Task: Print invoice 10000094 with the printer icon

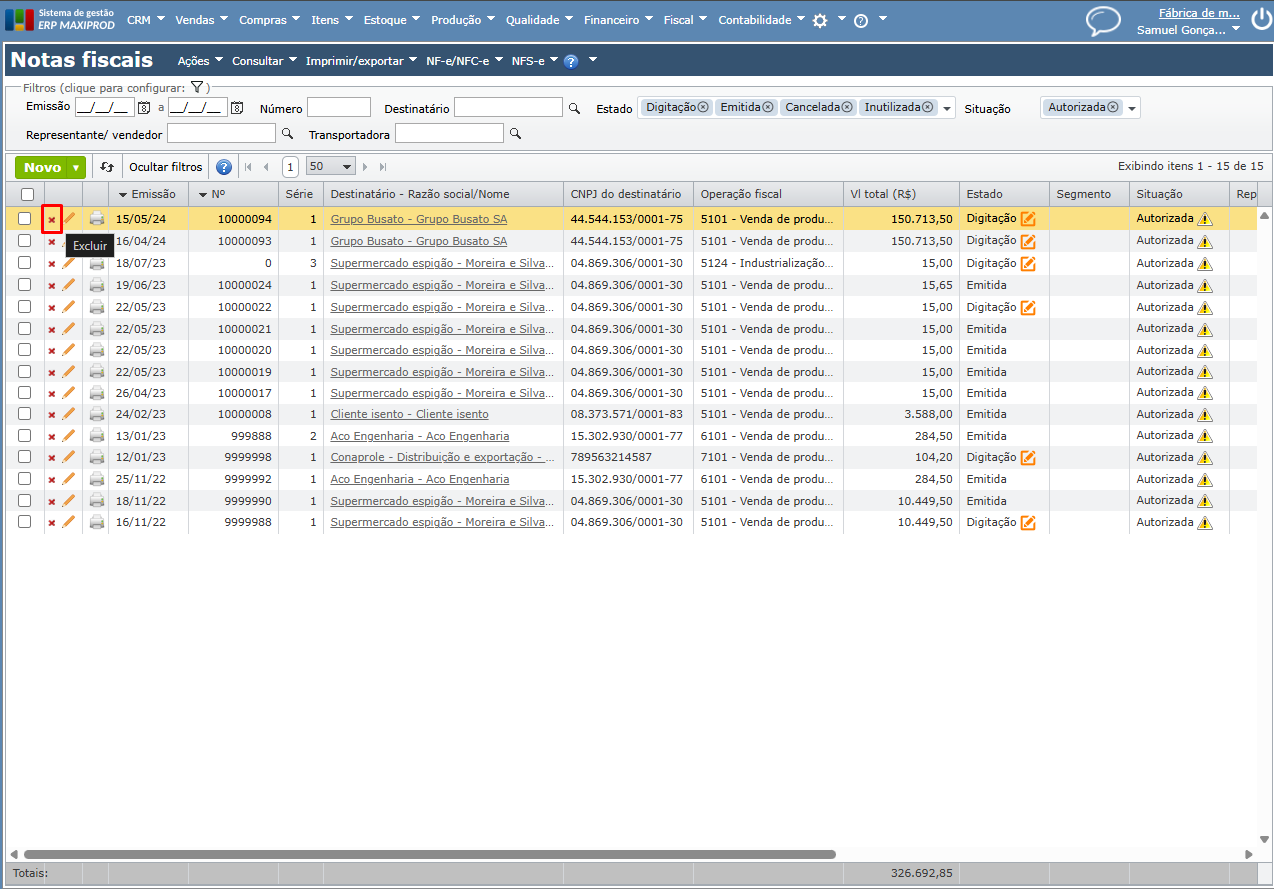Action: point(96,218)
